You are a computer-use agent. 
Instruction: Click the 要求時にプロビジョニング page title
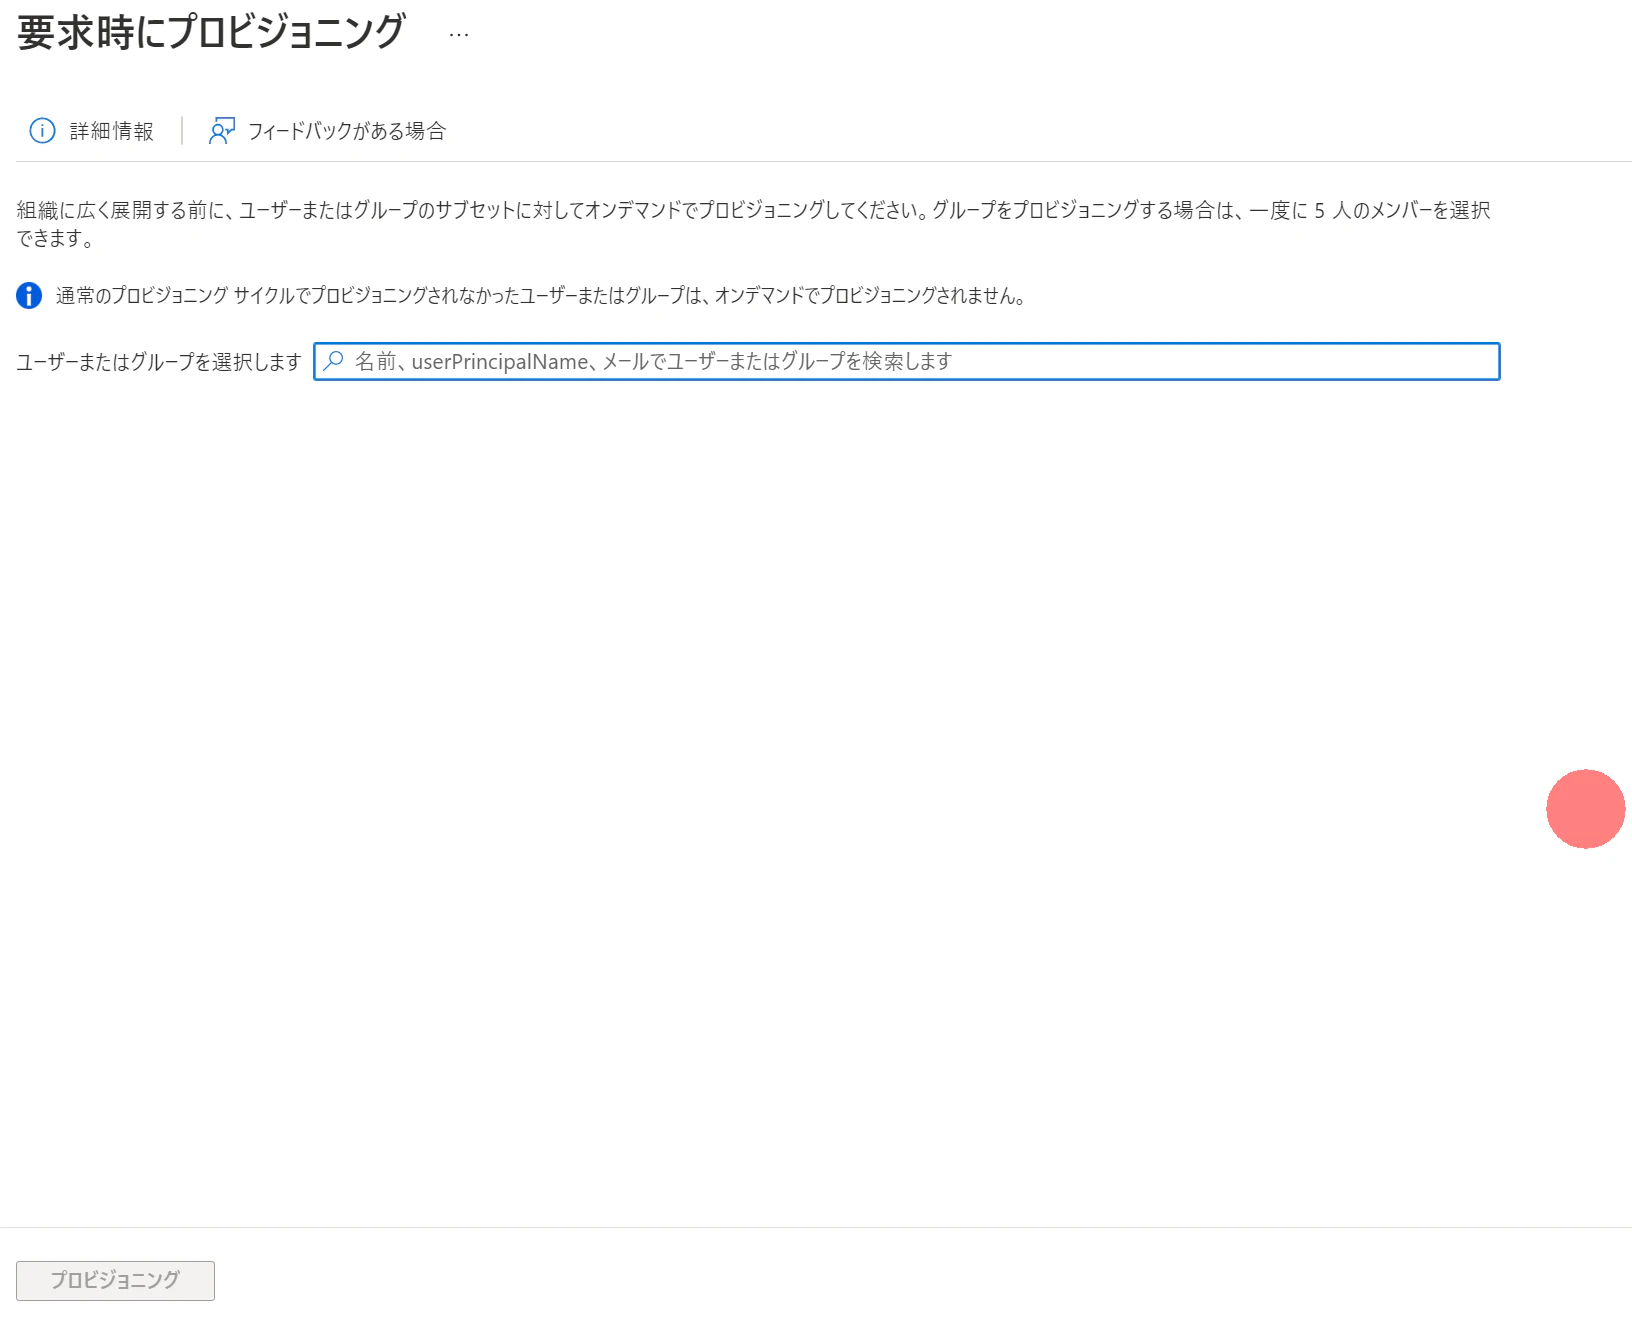(208, 32)
